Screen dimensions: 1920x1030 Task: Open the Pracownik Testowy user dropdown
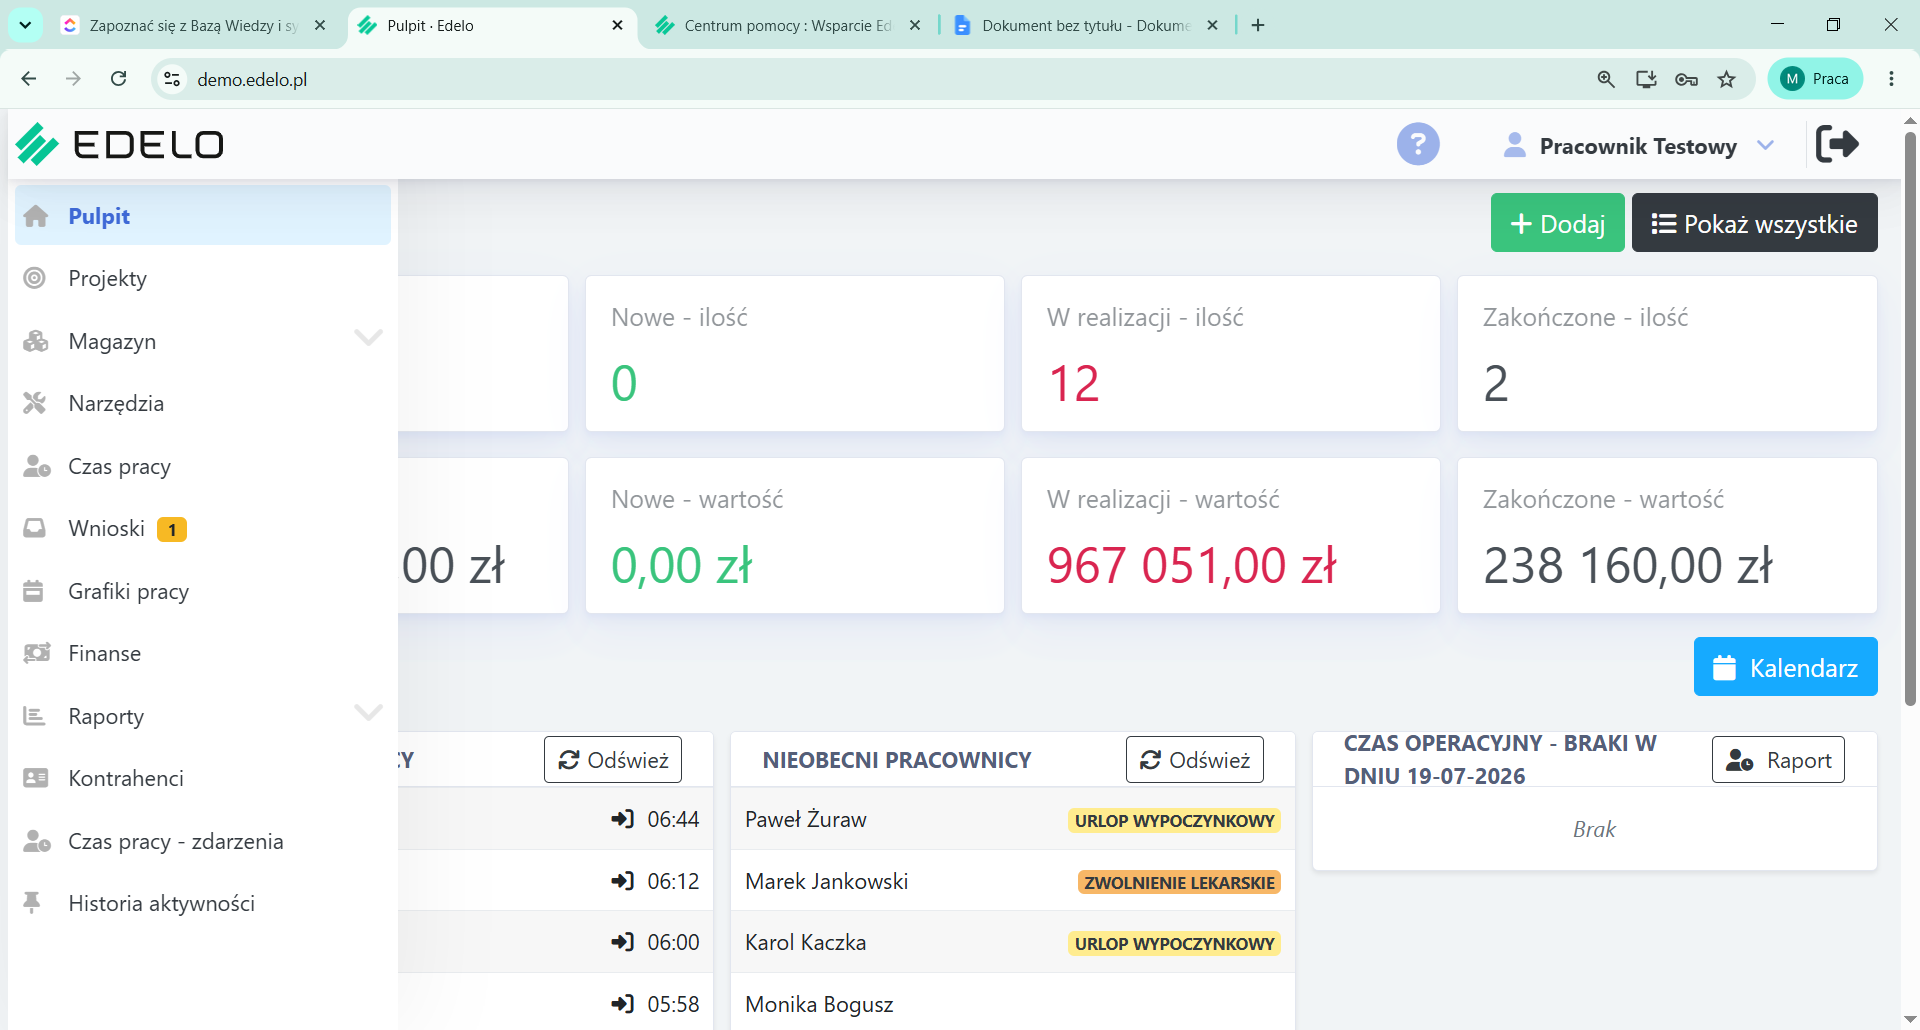tap(1638, 146)
